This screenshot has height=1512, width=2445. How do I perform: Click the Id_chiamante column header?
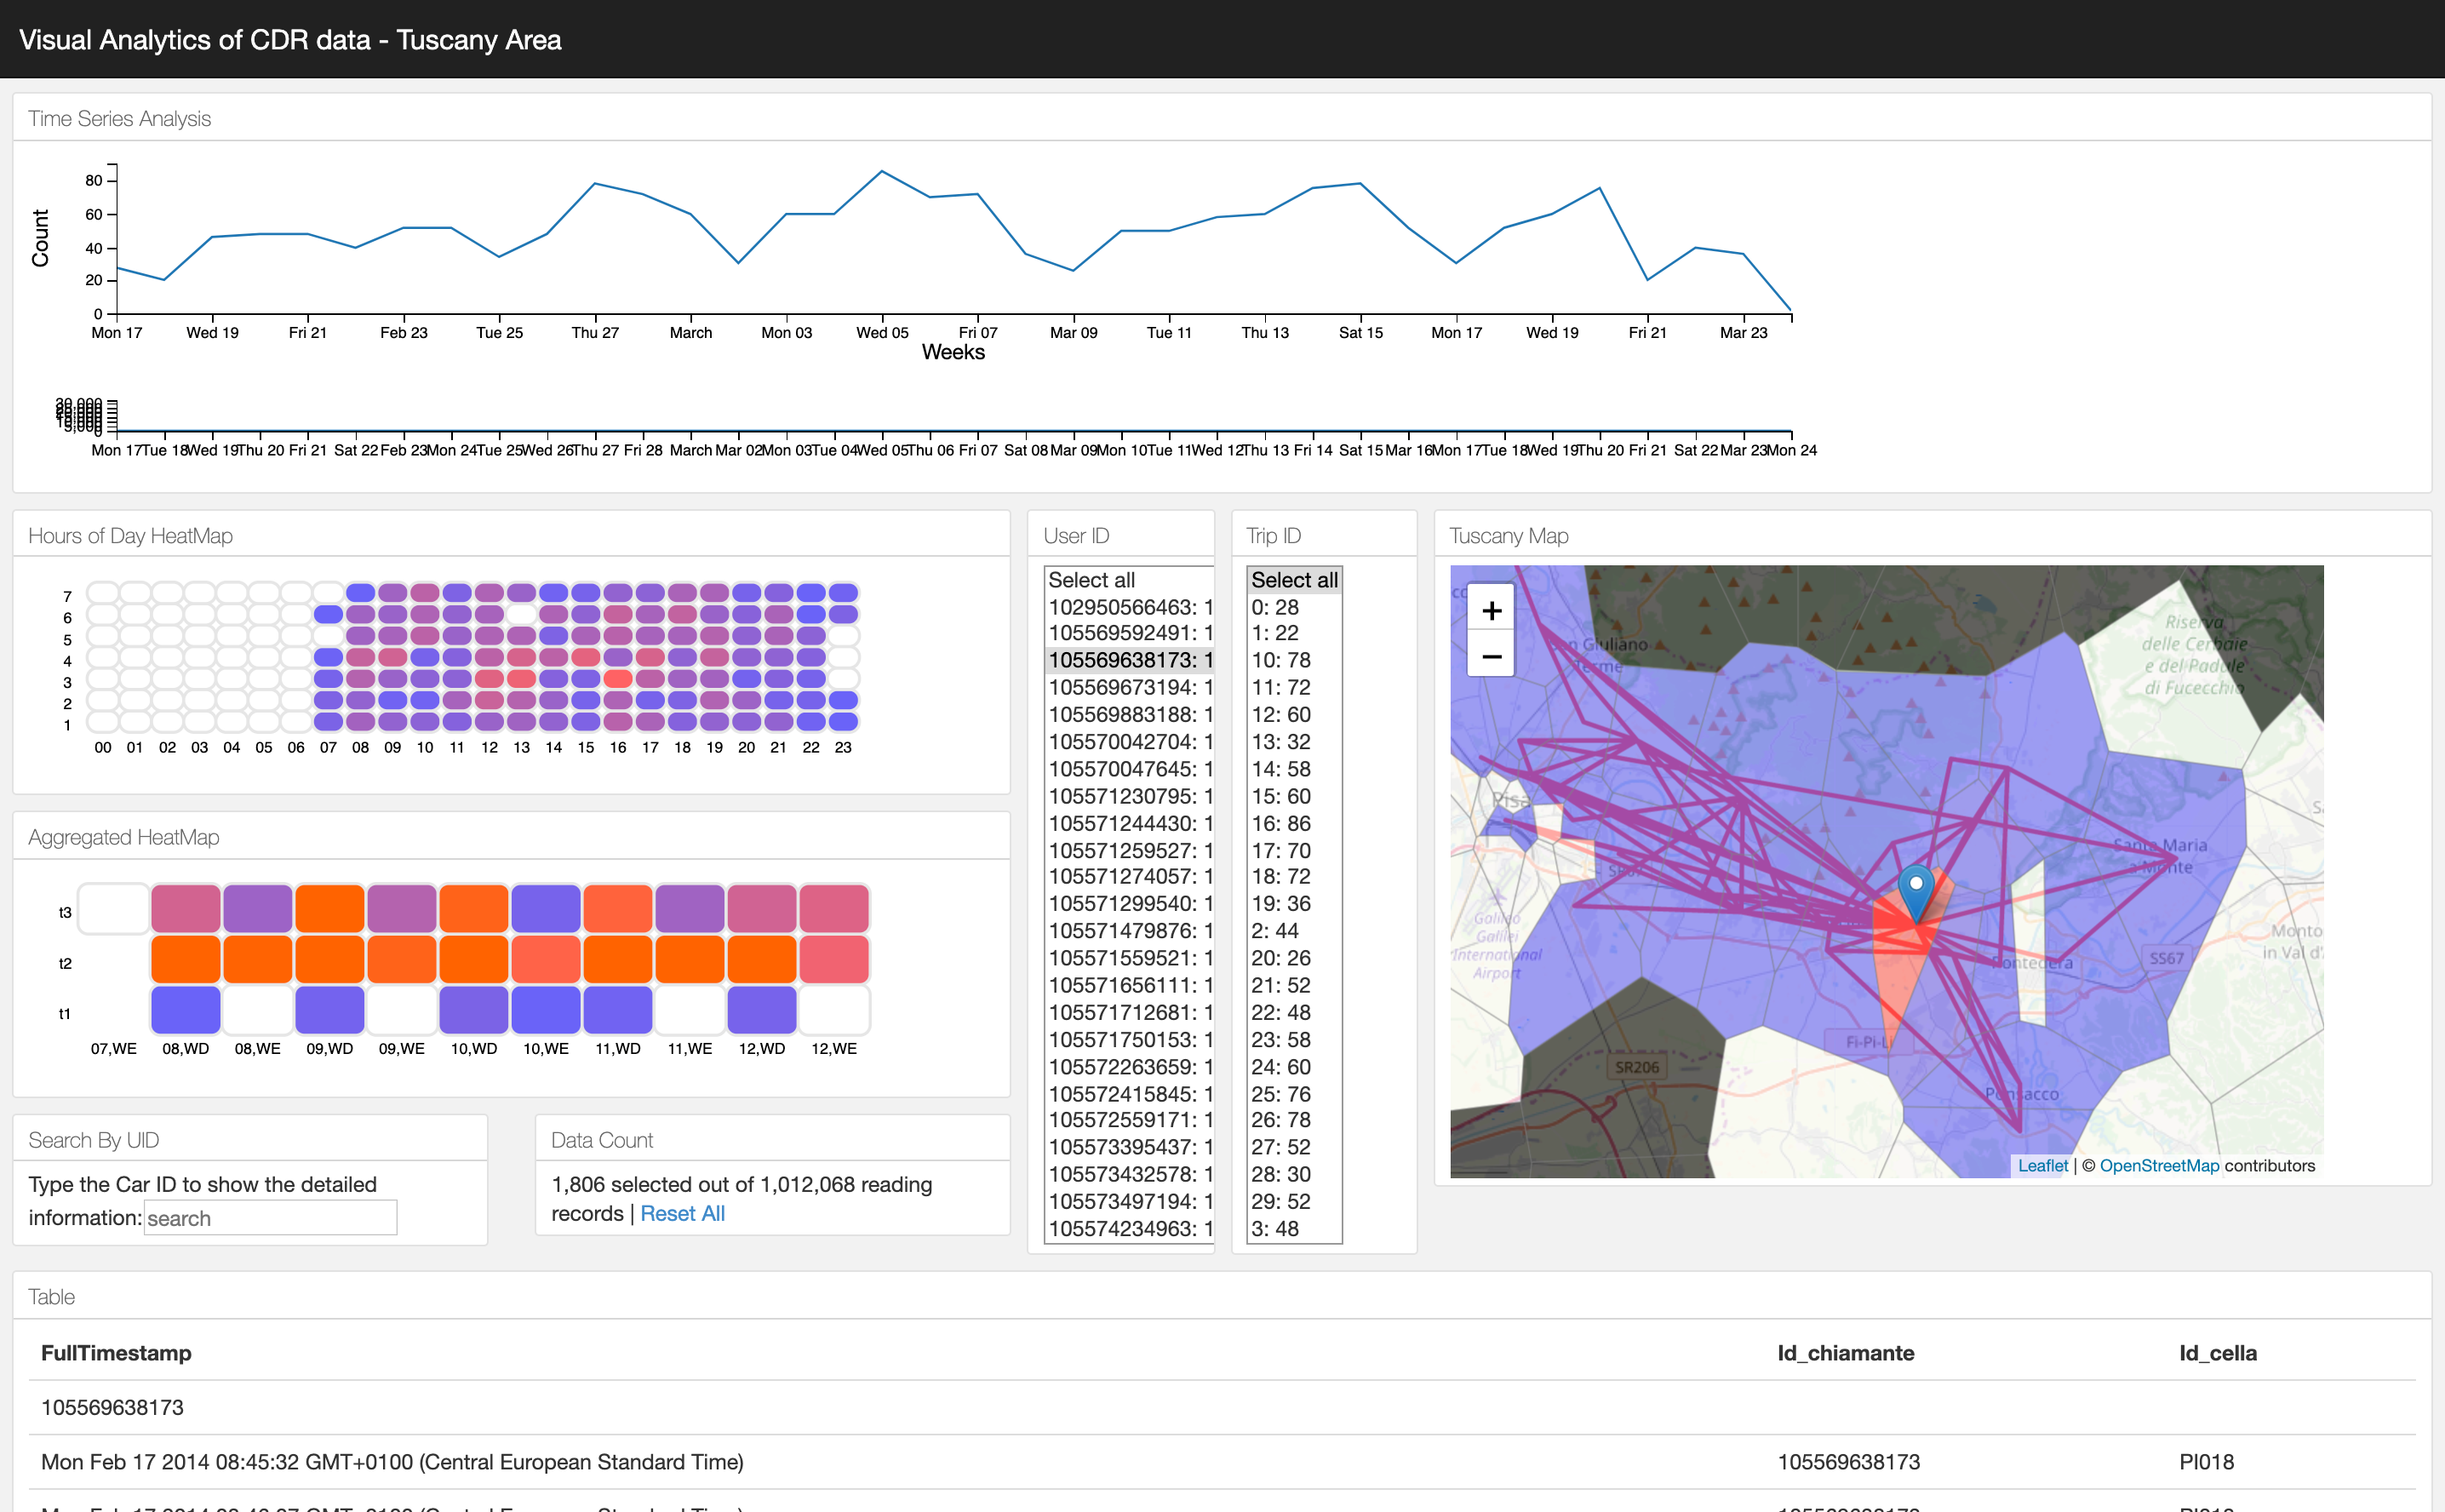[1845, 1353]
